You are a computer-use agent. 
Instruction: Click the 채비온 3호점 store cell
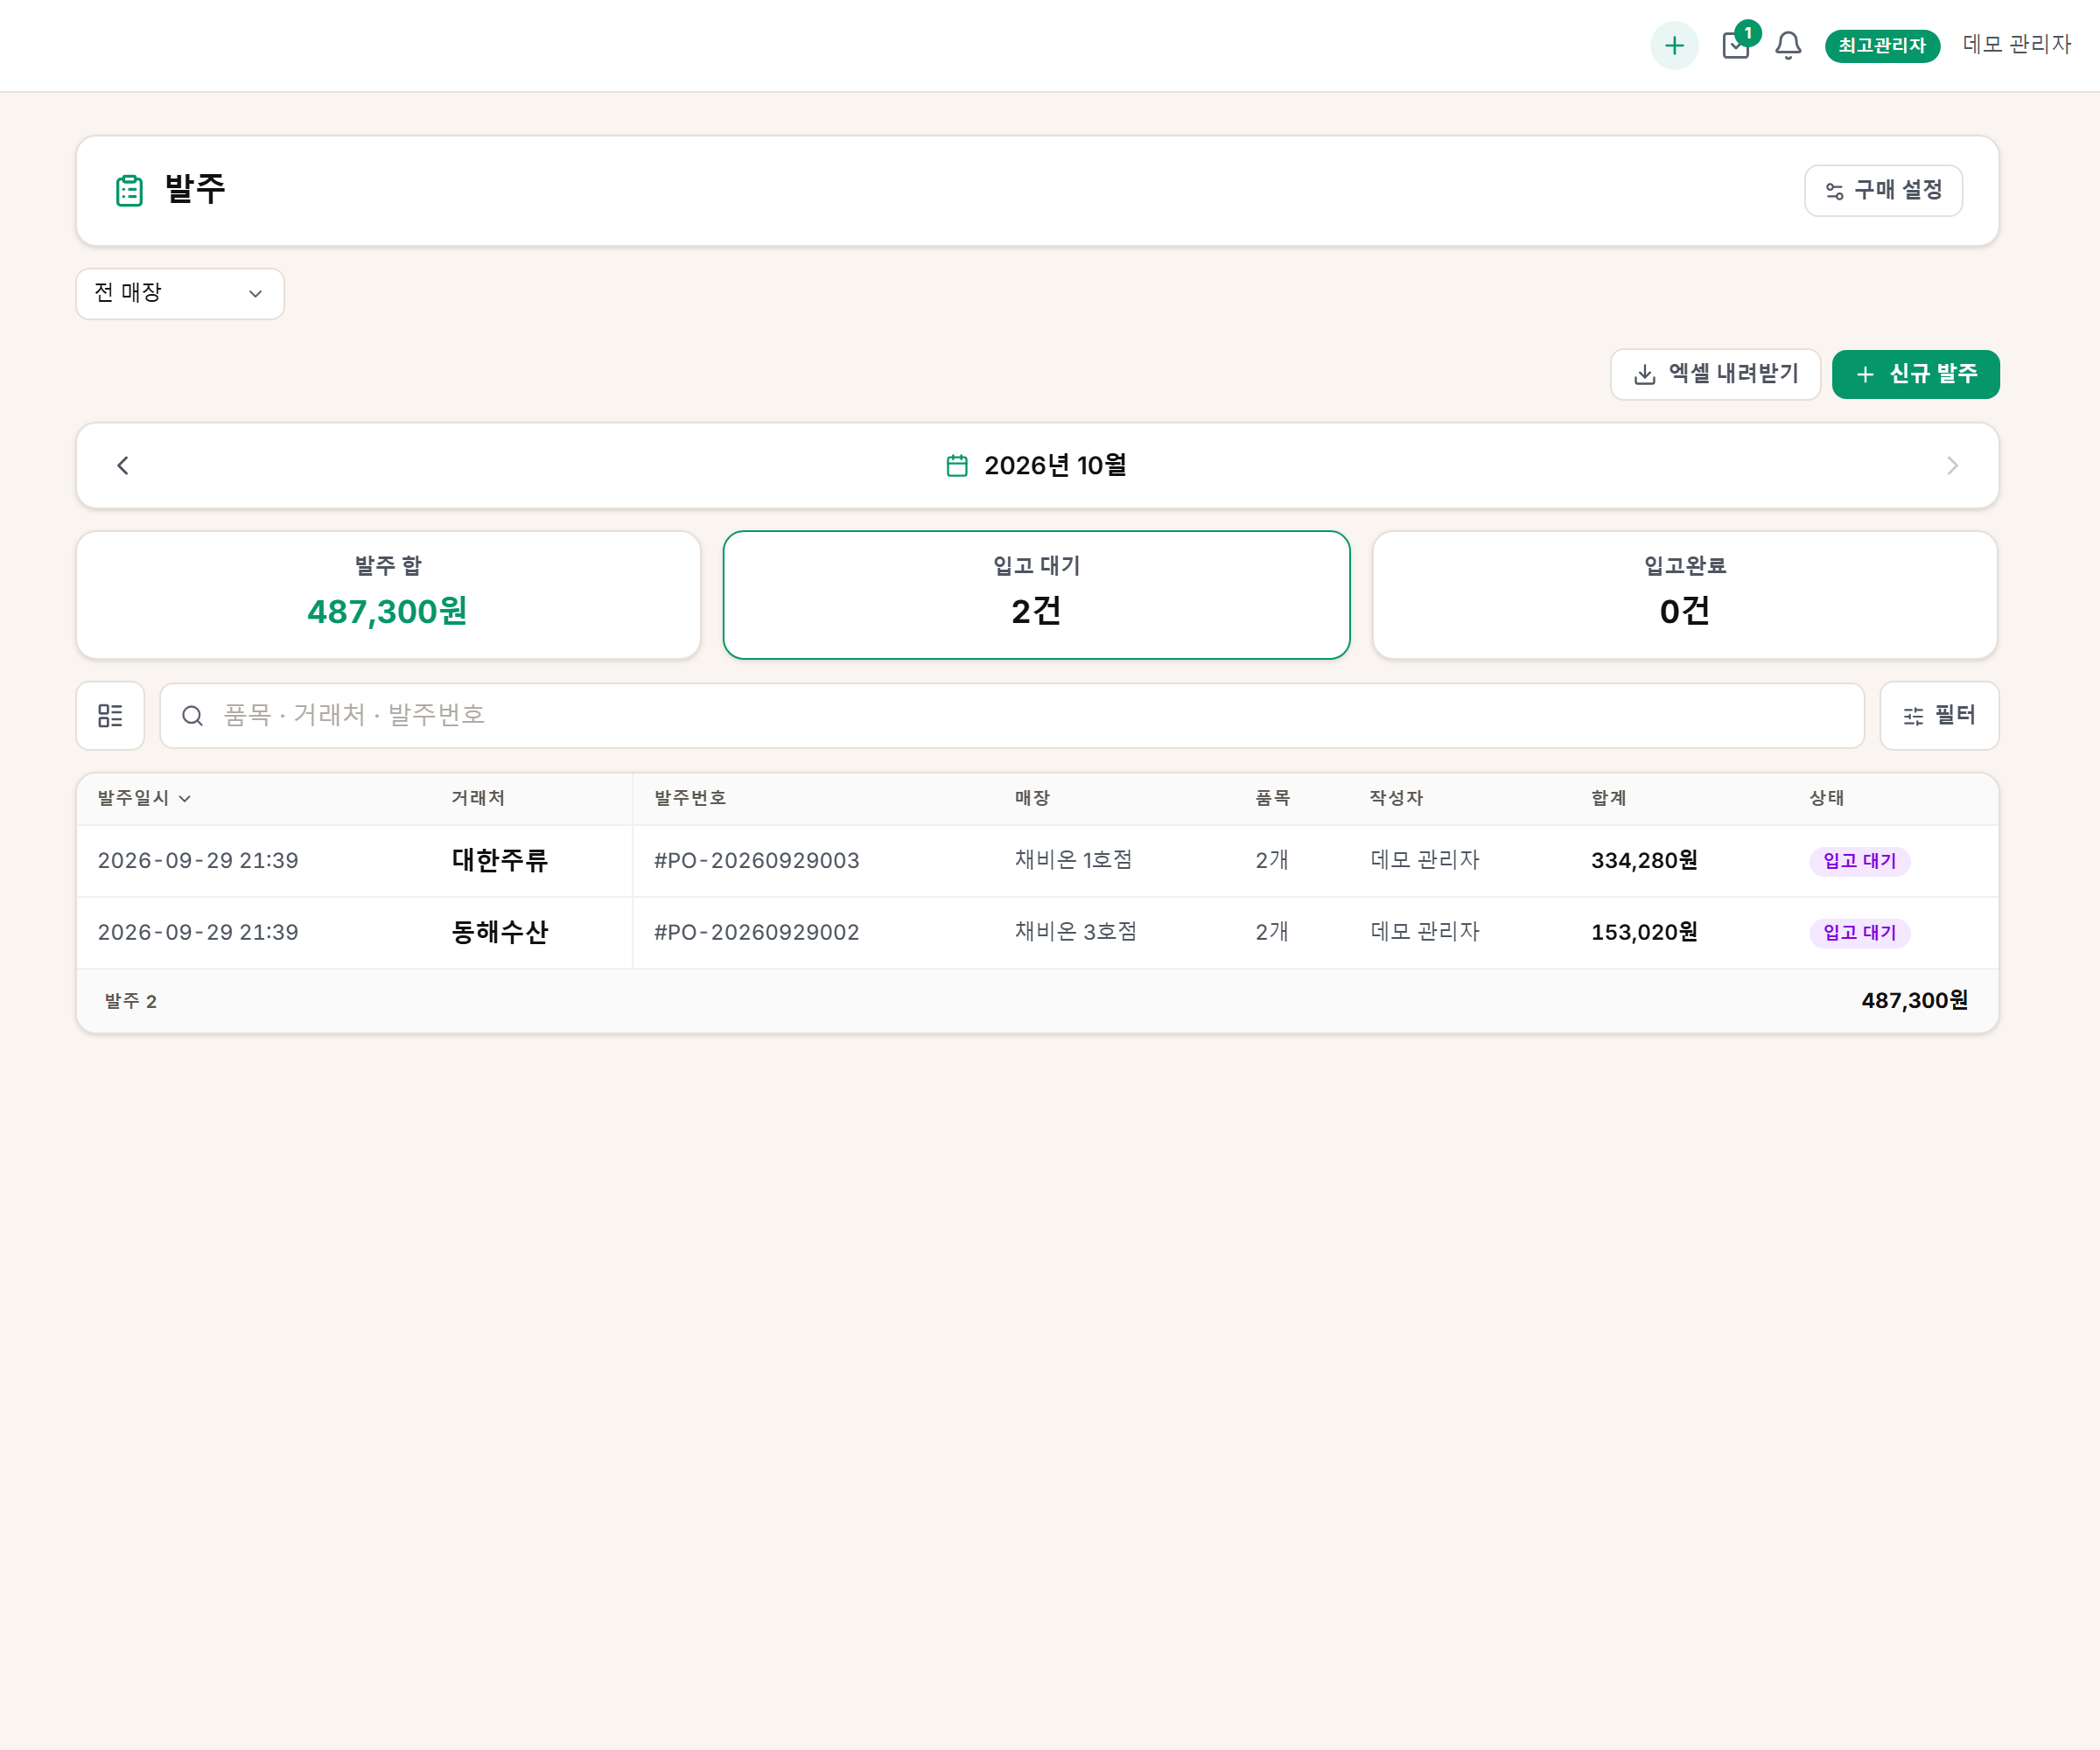tap(1075, 932)
